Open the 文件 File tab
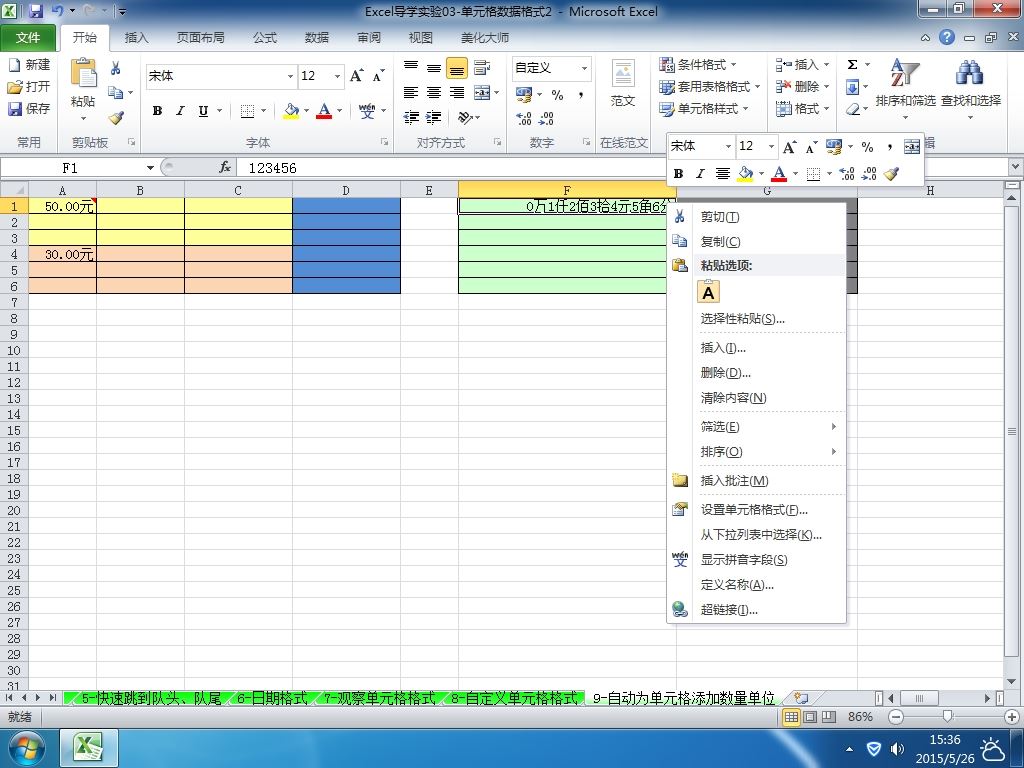This screenshot has height=768, width=1024. point(27,38)
